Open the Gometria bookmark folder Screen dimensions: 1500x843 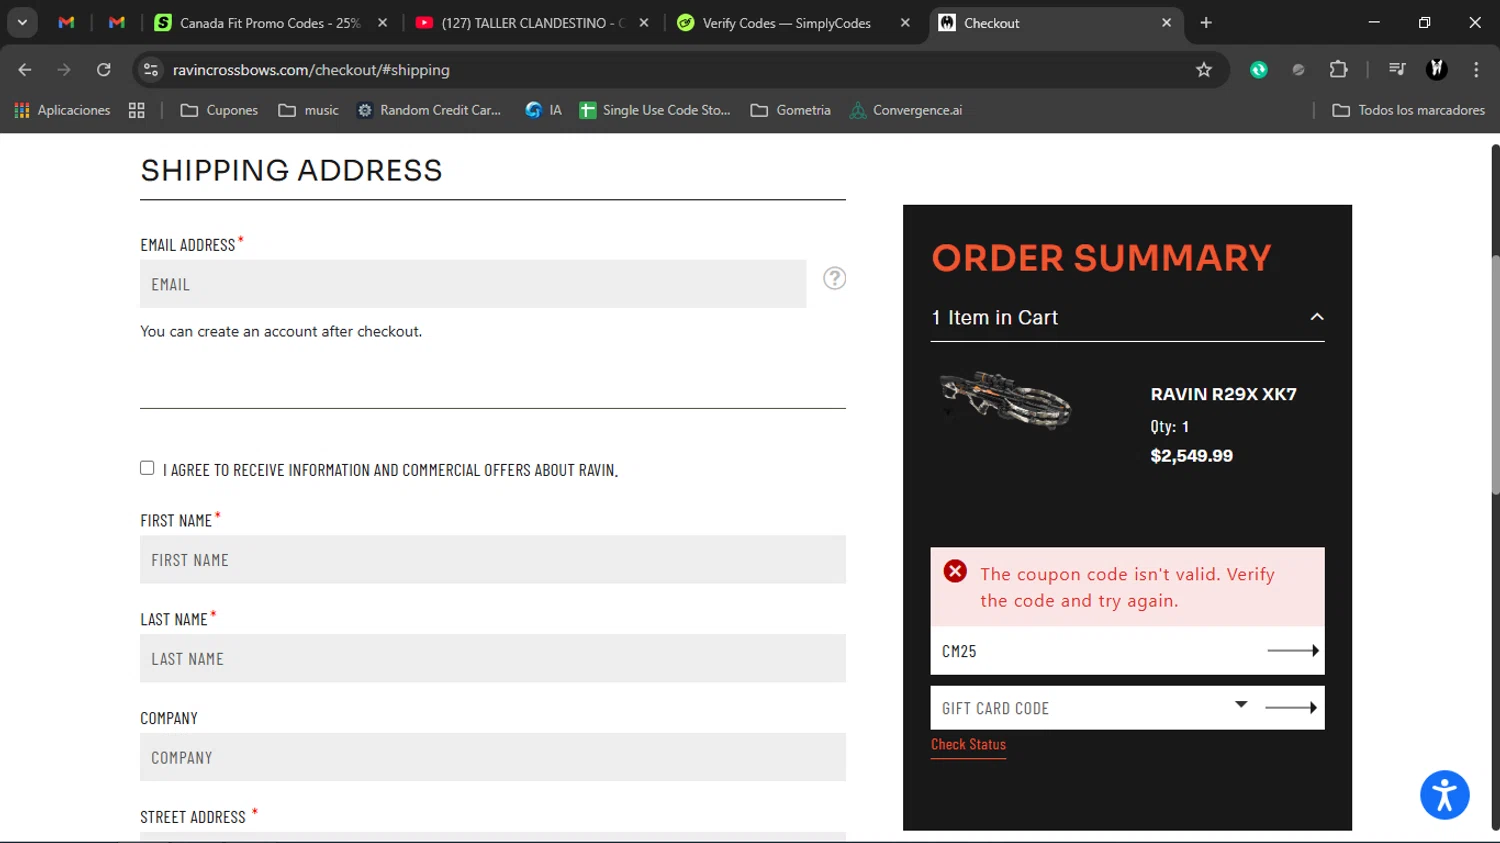tap(791, 110)
